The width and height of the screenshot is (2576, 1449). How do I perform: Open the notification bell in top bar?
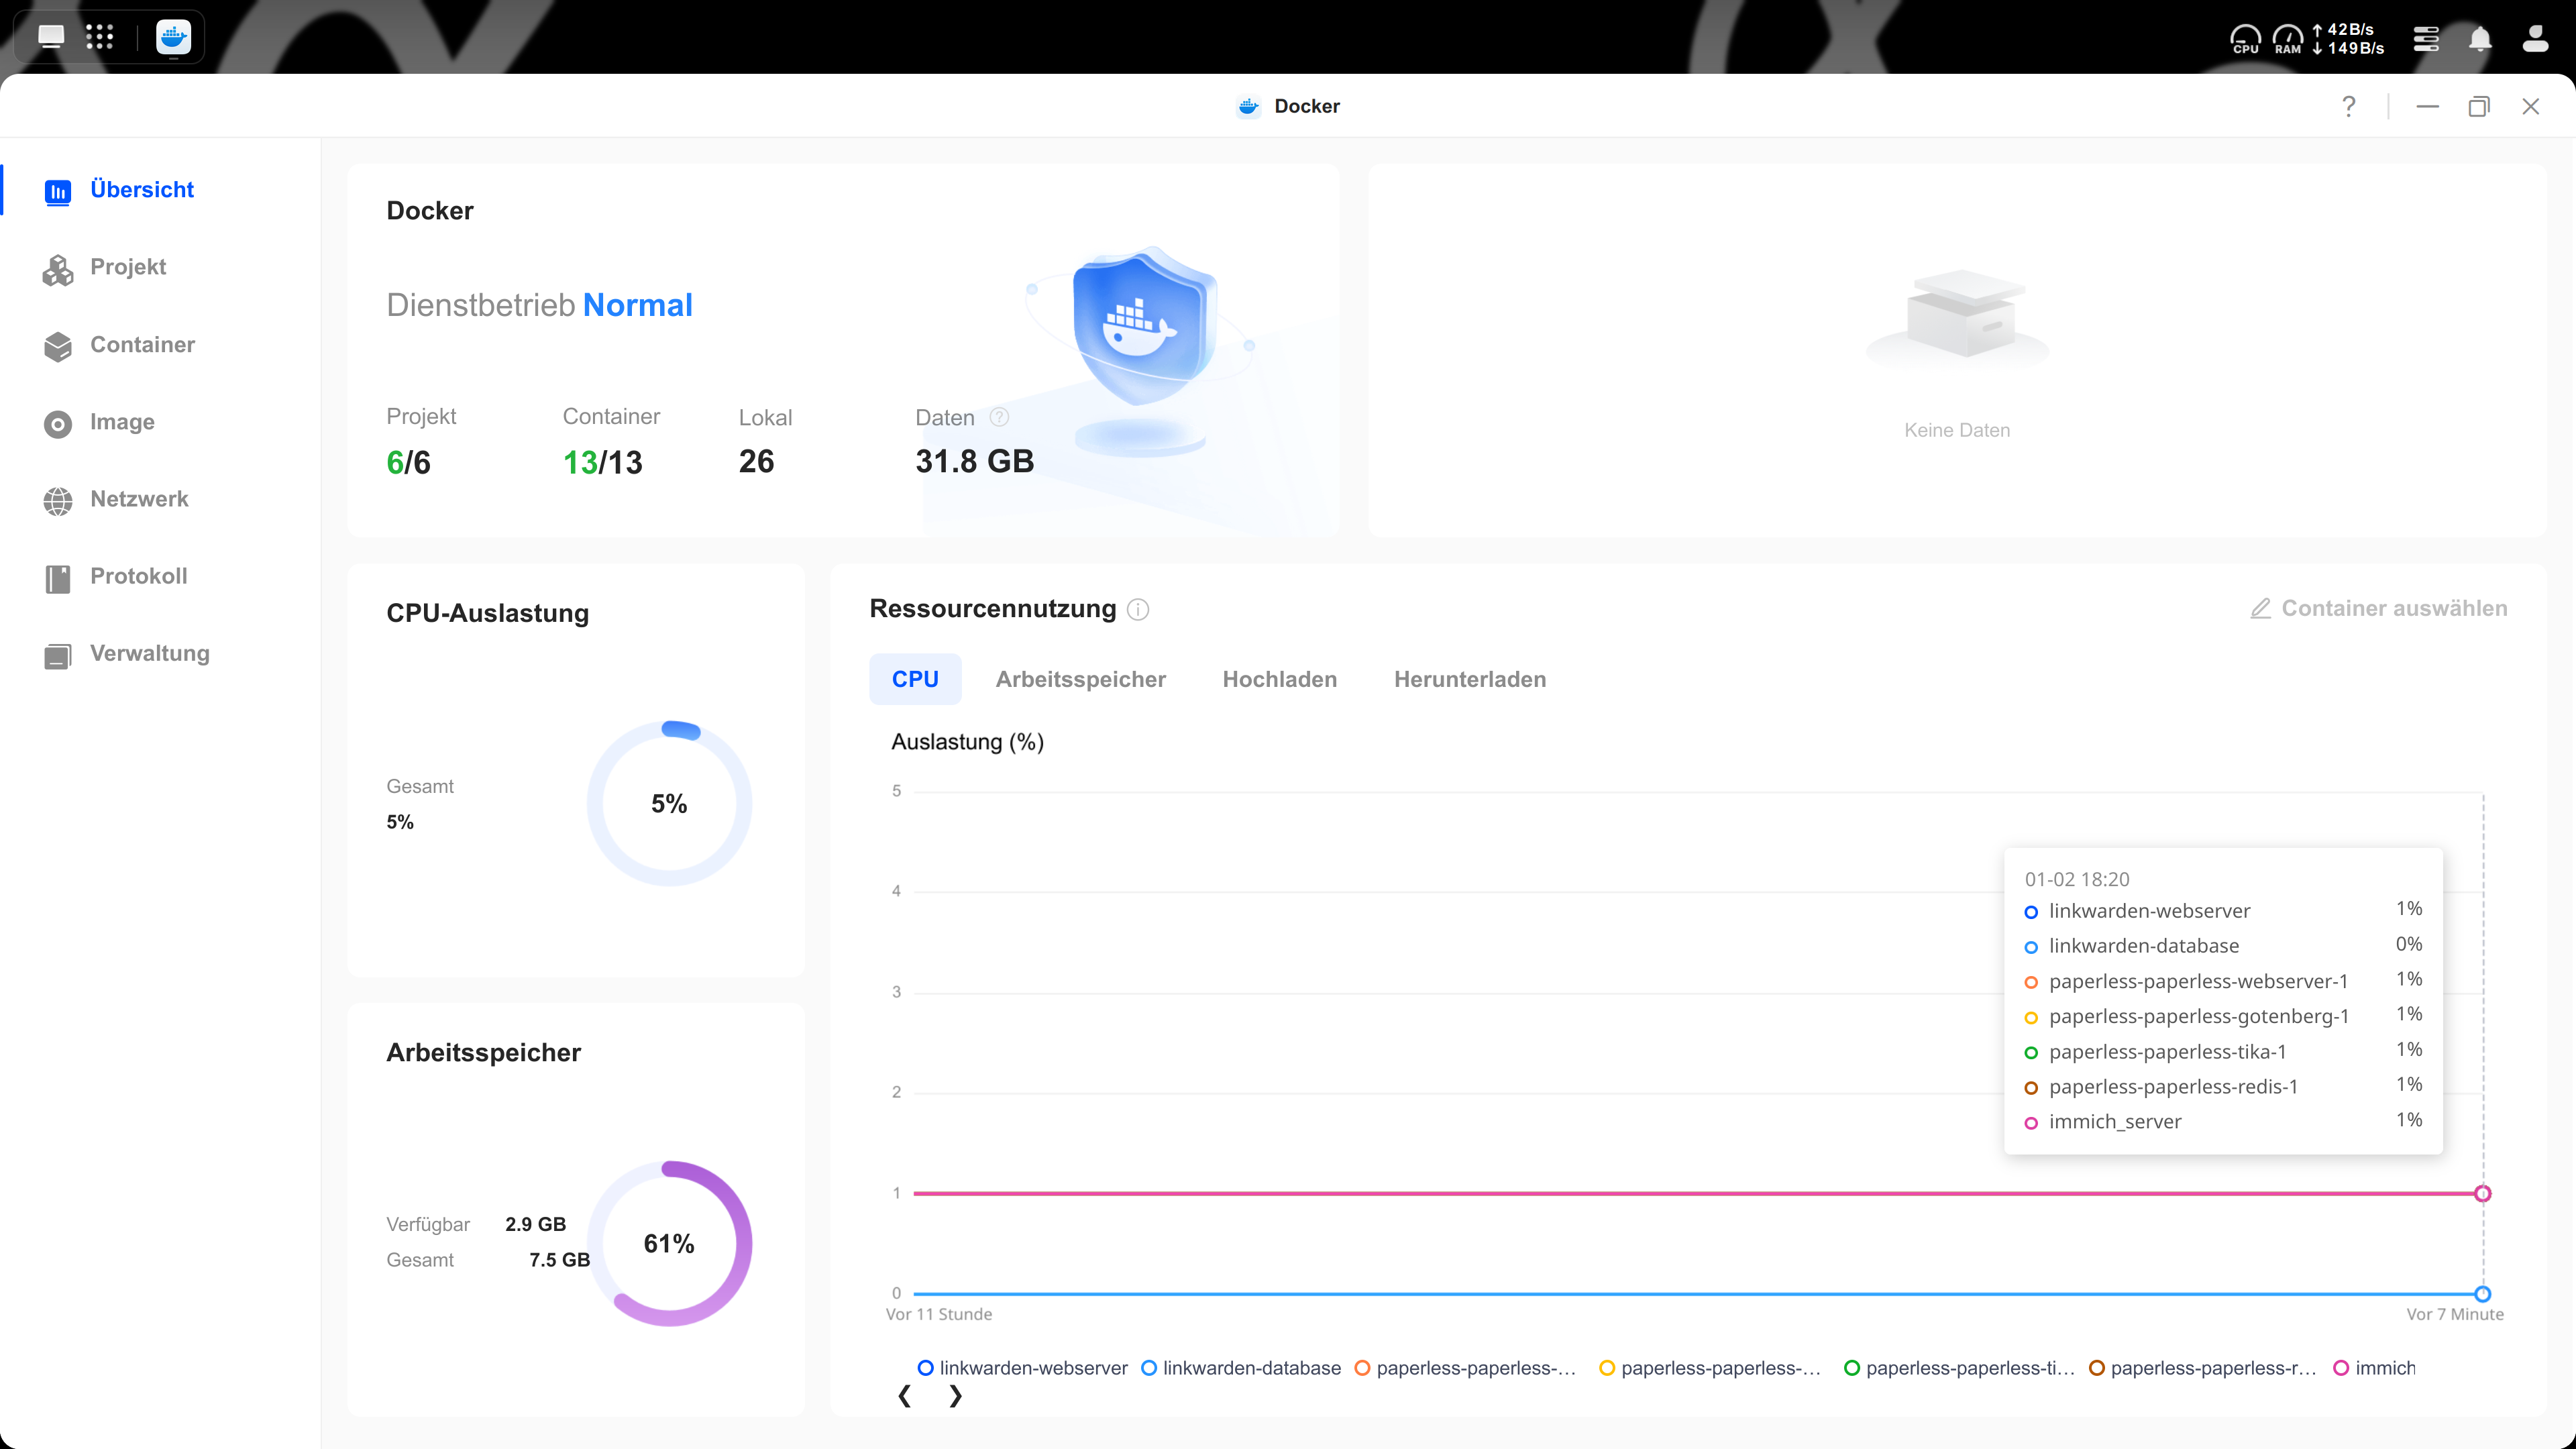coord(2480,39)
